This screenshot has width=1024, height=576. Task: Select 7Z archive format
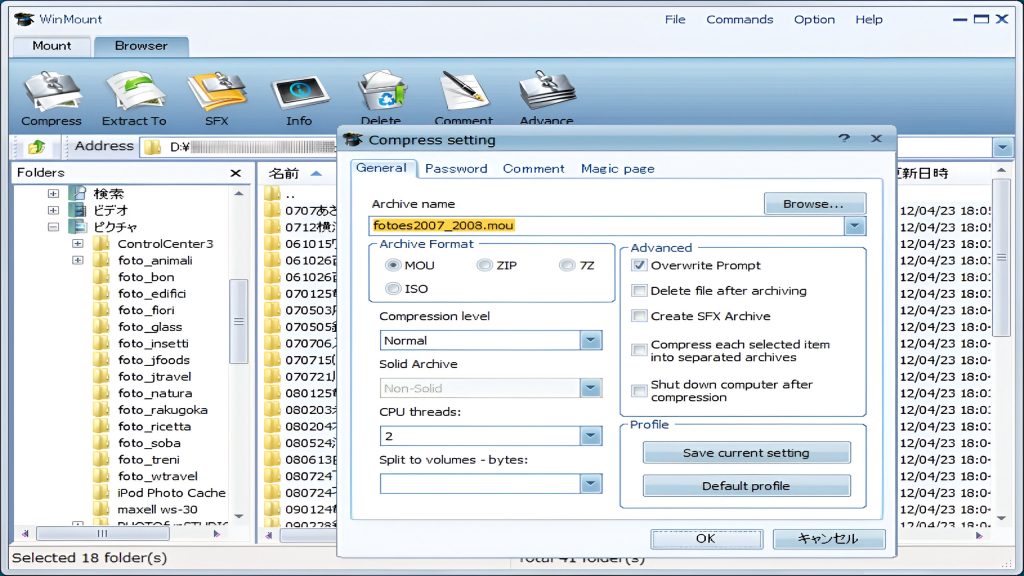(566, 265)
